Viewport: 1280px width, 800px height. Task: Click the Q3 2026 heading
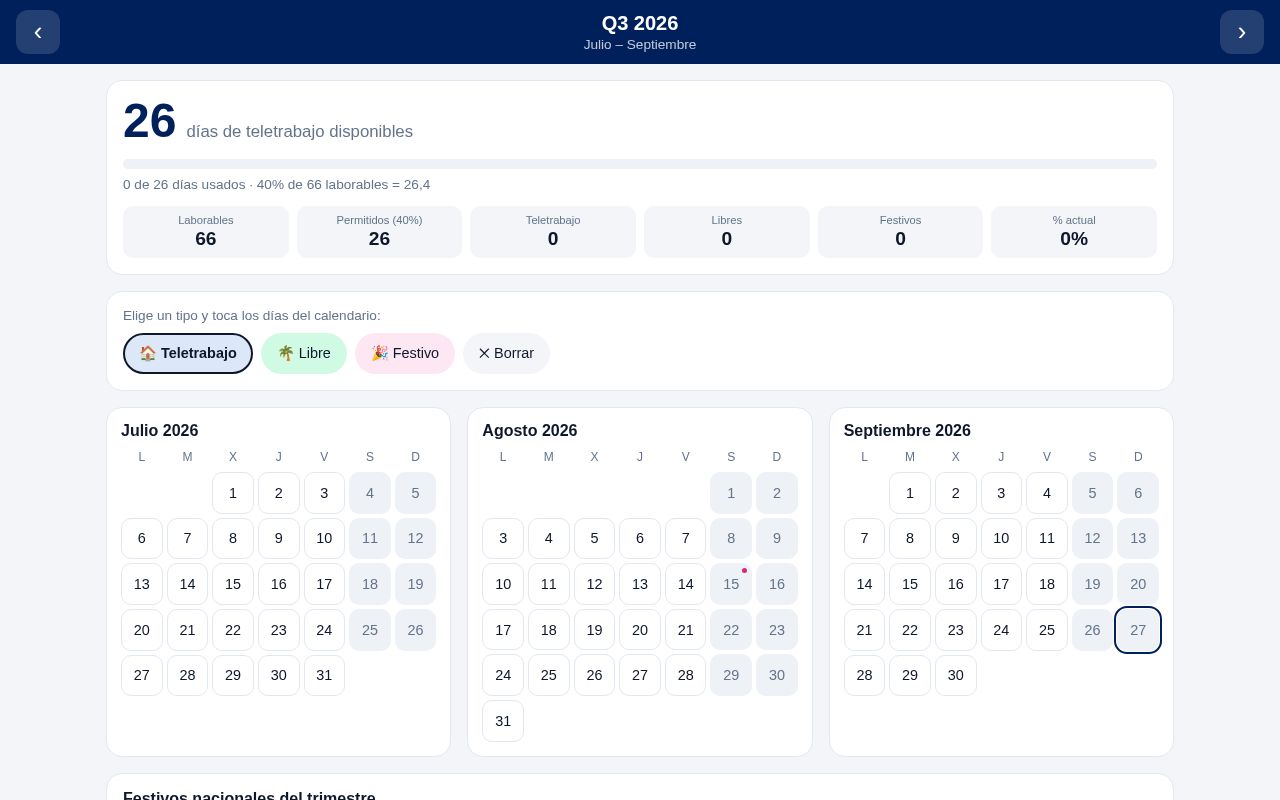(640, 23)
